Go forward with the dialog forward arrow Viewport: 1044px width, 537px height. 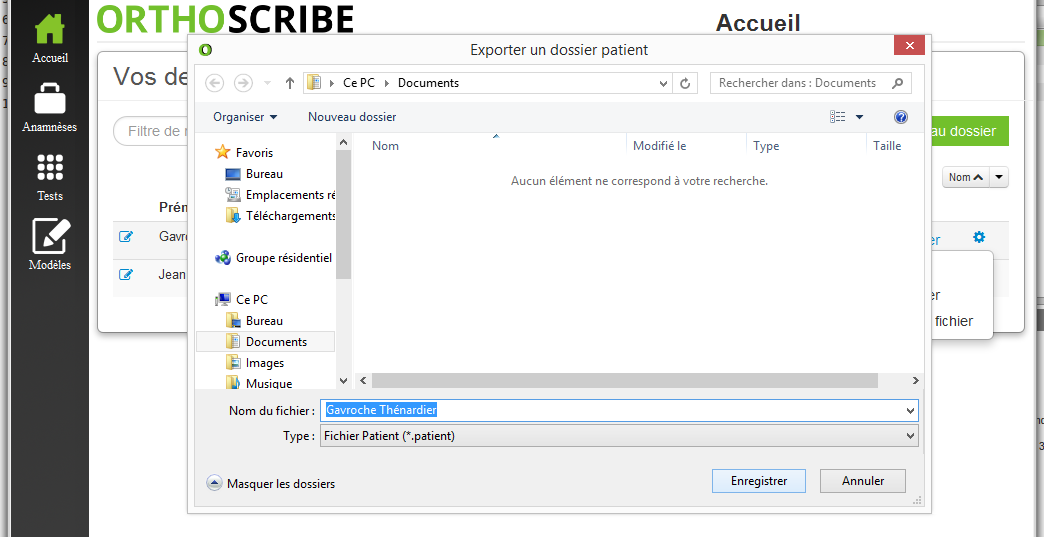[244, 83]
